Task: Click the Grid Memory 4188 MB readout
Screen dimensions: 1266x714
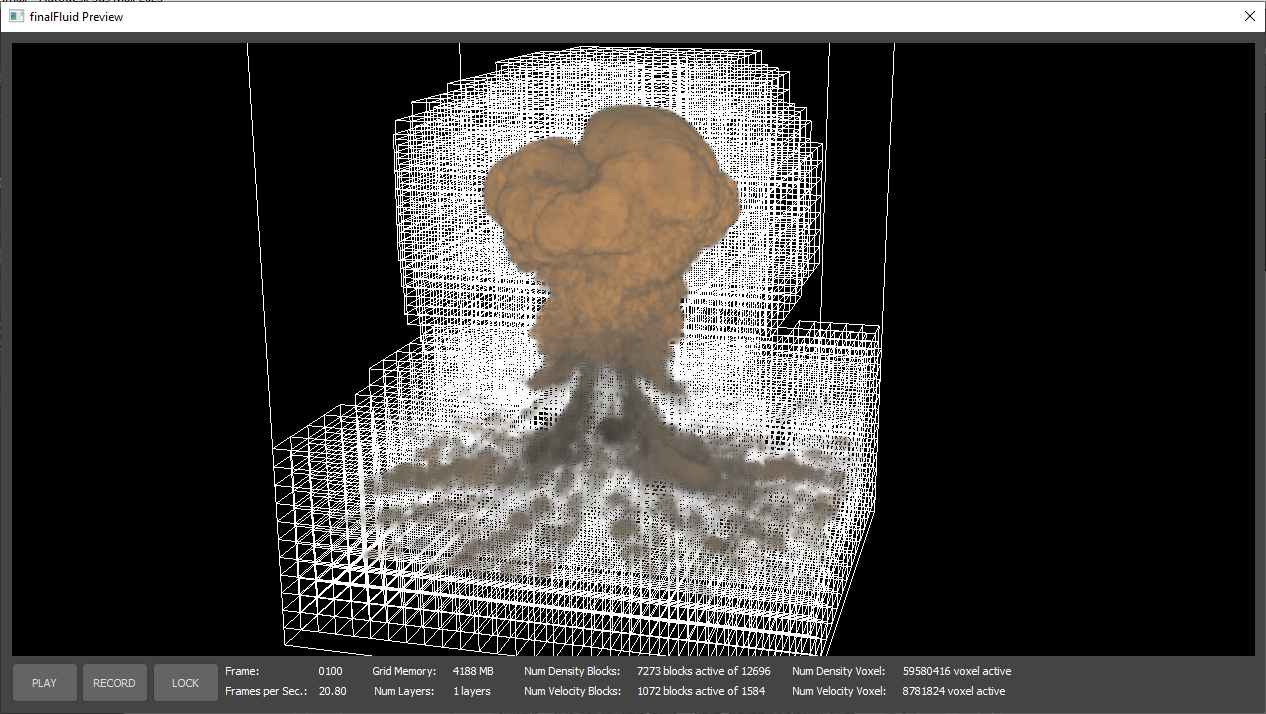Action: coord(473,671)
